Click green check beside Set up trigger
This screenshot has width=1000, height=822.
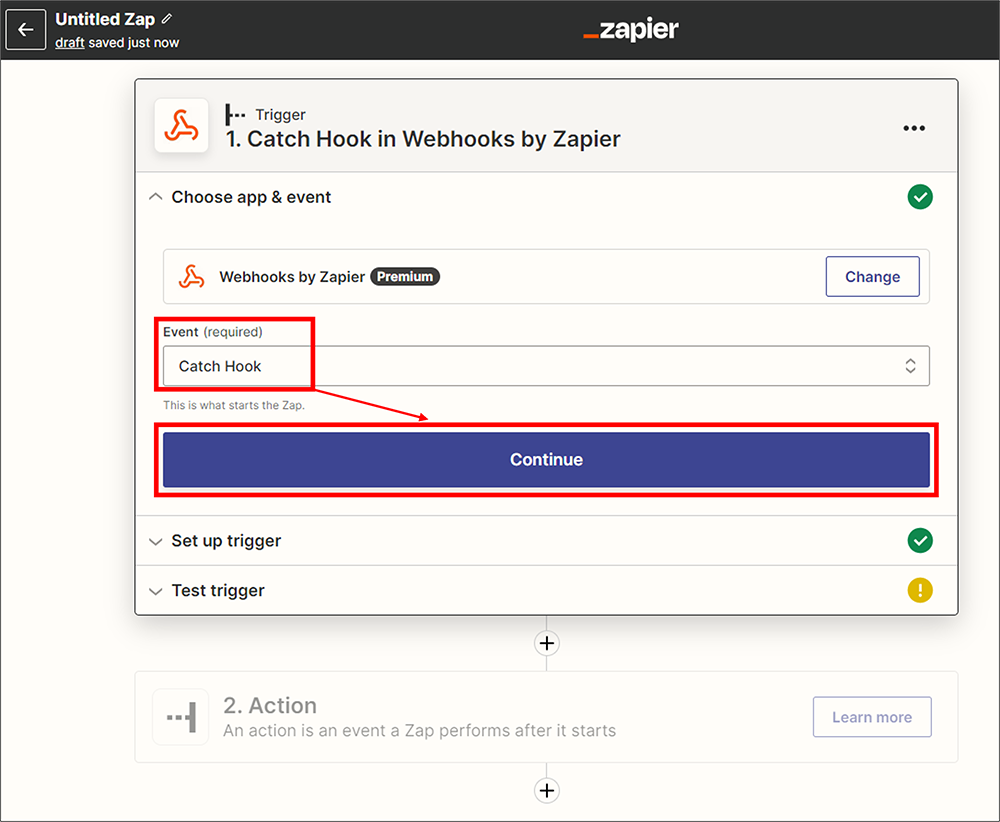[x=920, y=541]
